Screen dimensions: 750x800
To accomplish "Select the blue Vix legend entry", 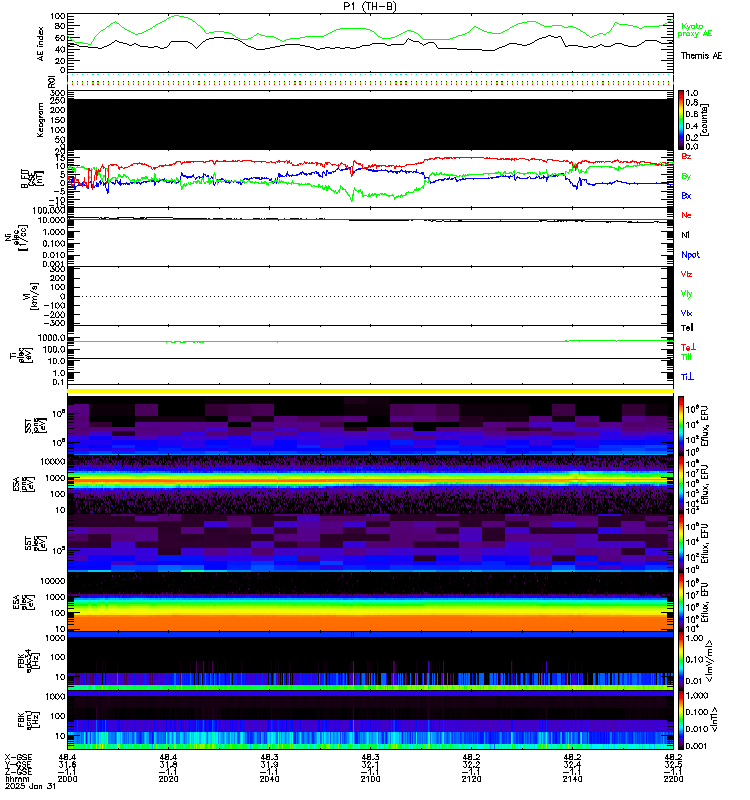I will pos(686,313).
